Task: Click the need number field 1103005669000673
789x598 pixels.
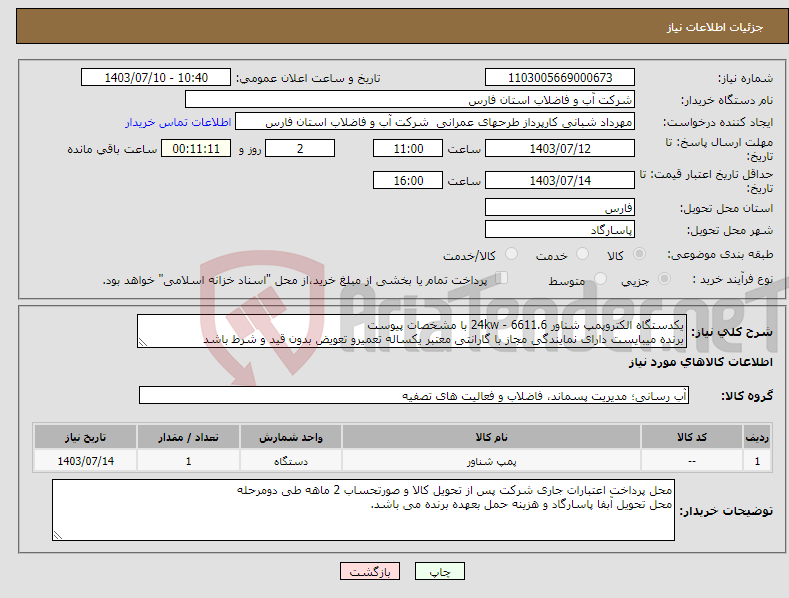Action: pyautogui.click(x=560, y=78)
